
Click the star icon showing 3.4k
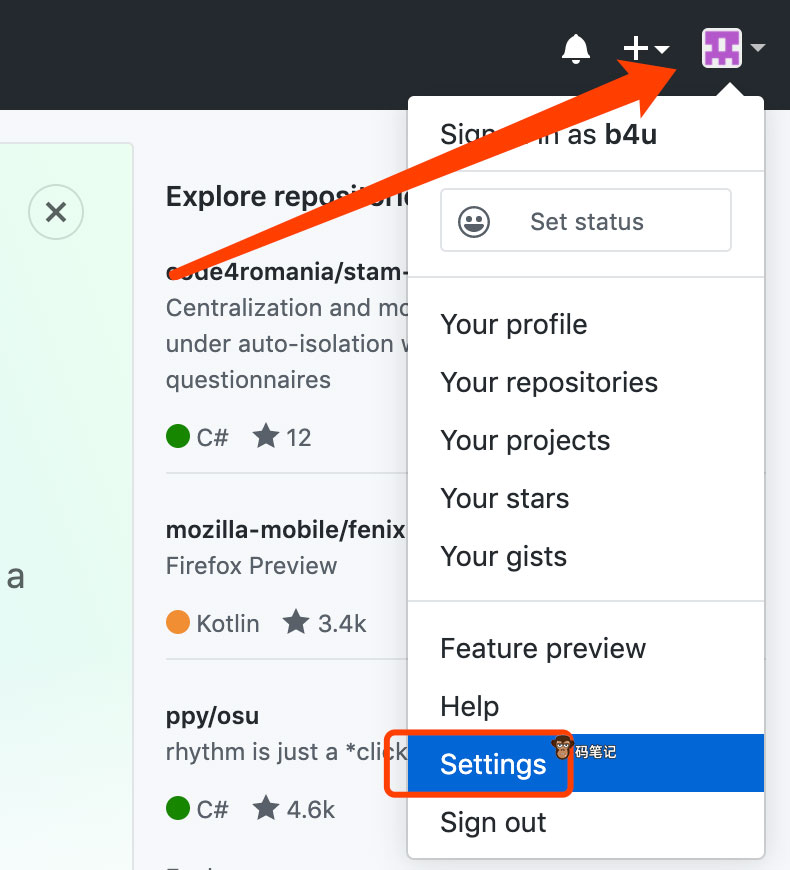(296, 623)
